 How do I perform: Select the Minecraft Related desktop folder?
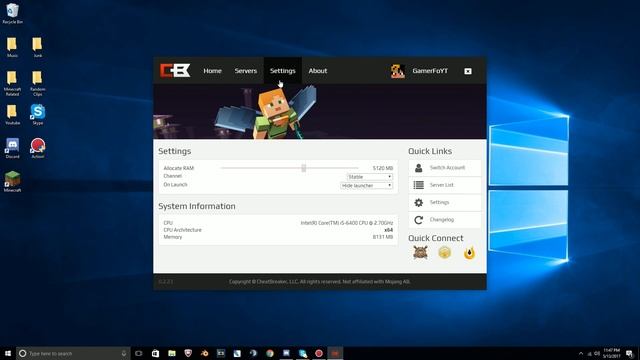12,83
